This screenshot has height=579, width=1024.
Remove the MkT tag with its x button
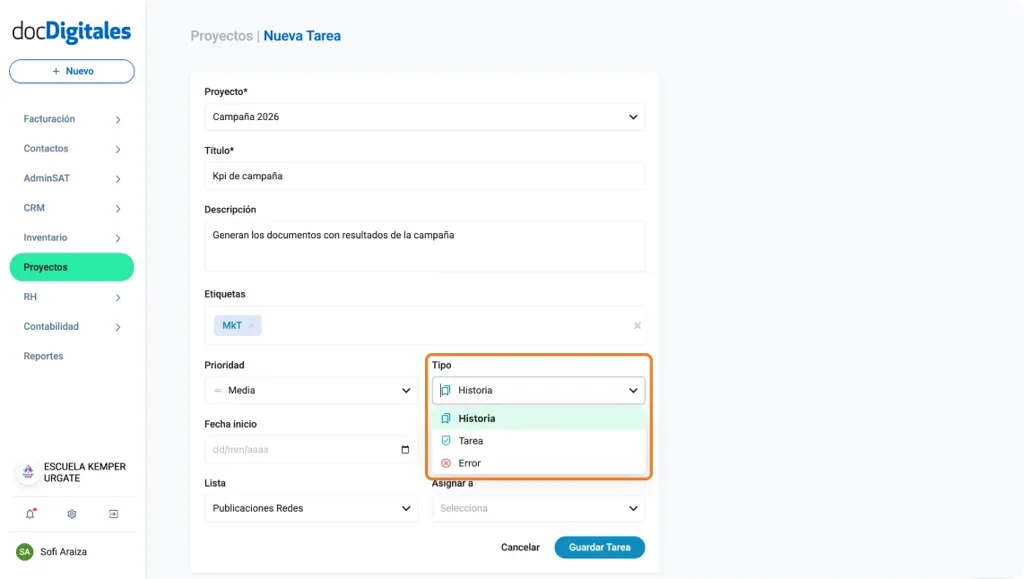(x=251, y=325)
